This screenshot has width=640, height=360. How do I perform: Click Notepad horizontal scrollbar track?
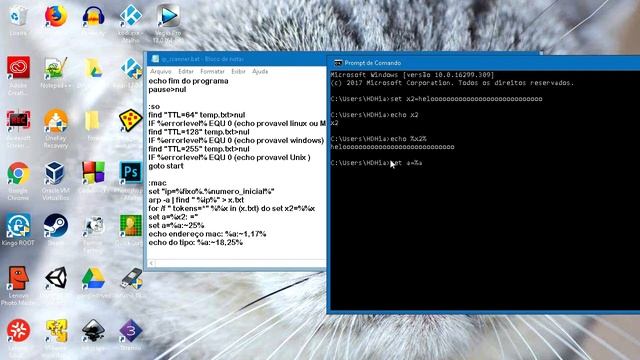point(241,263)
